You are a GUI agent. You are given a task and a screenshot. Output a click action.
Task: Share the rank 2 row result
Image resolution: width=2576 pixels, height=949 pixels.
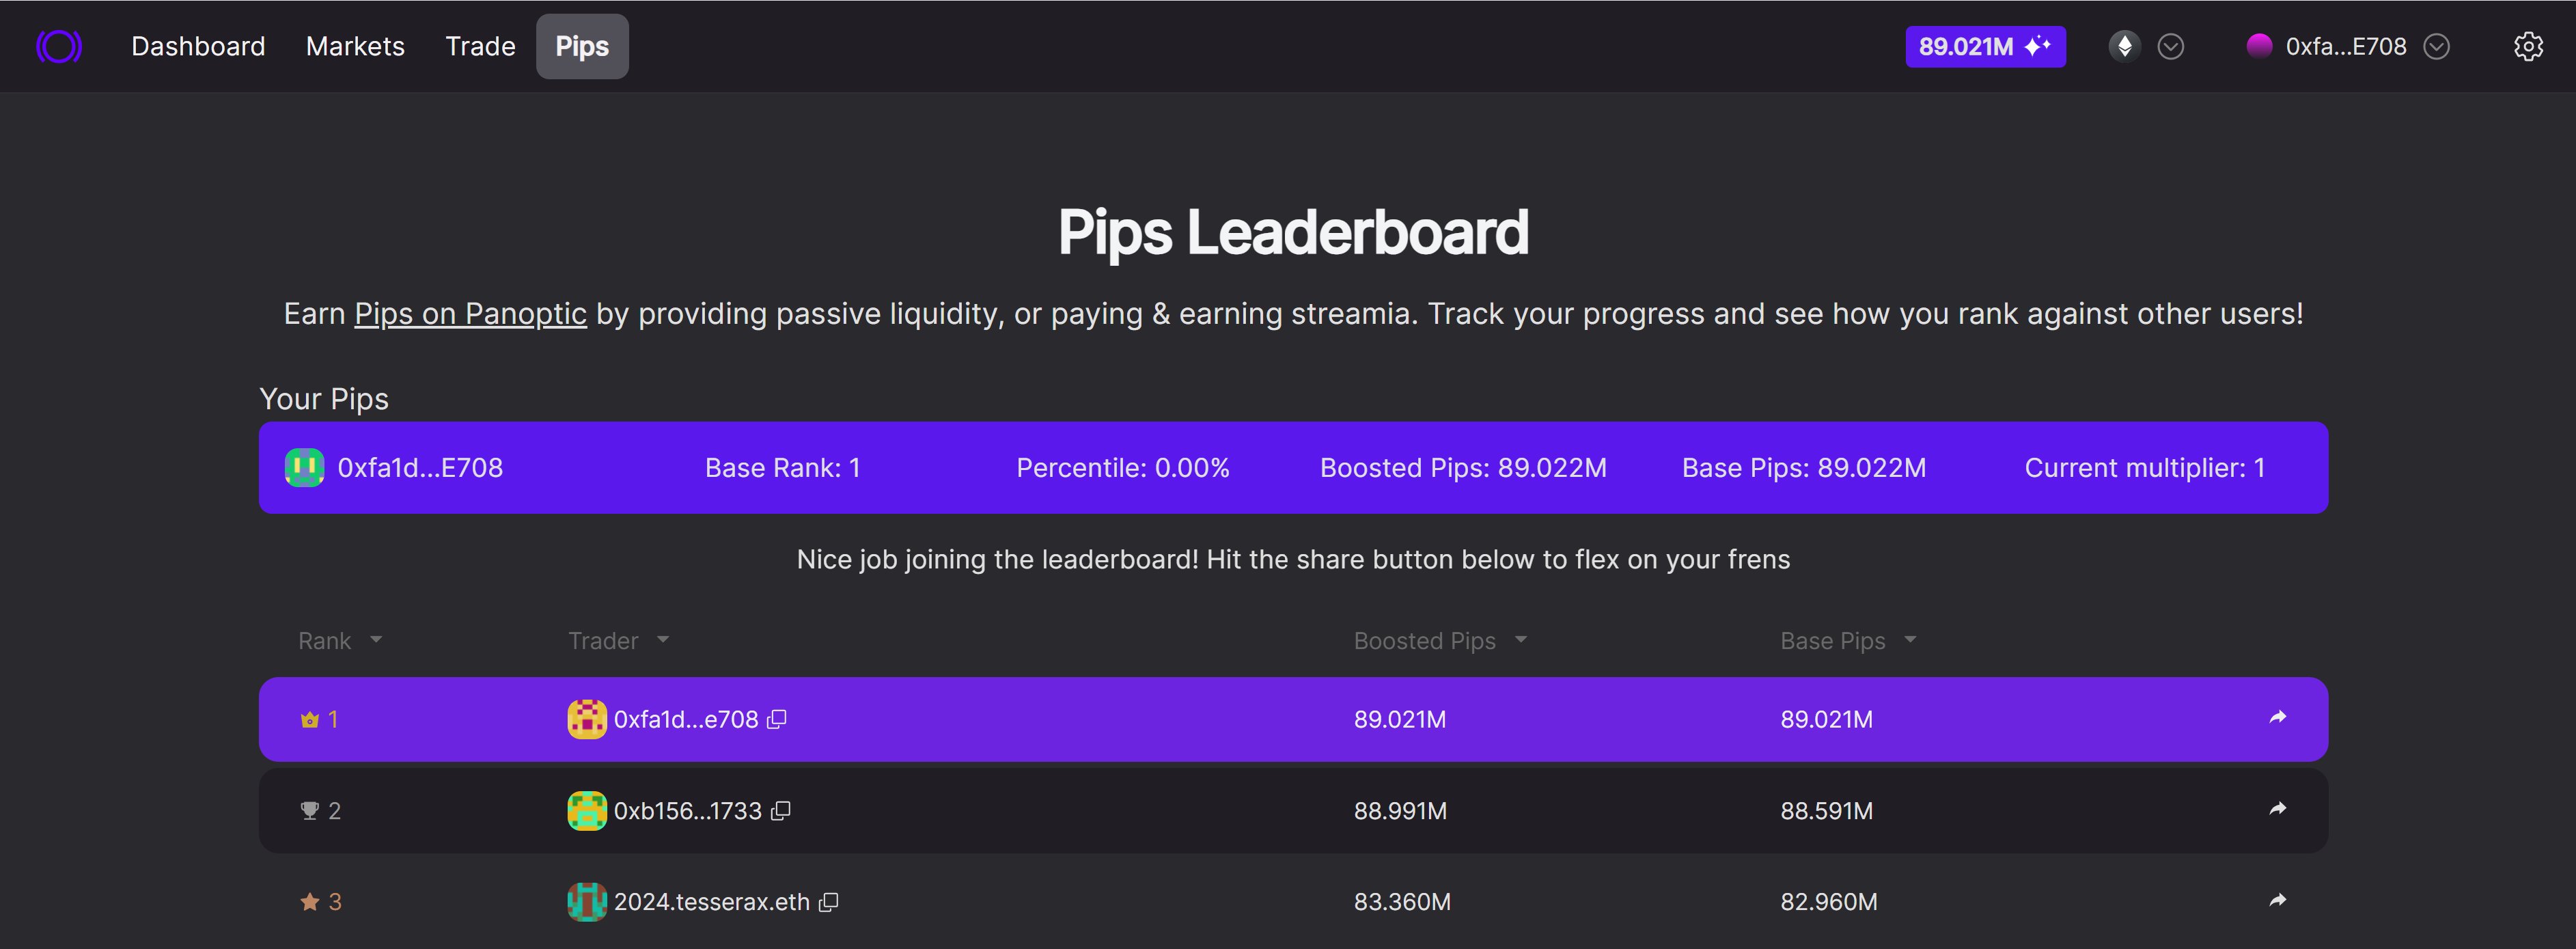pyautogui.click(x=2278, y=809)
